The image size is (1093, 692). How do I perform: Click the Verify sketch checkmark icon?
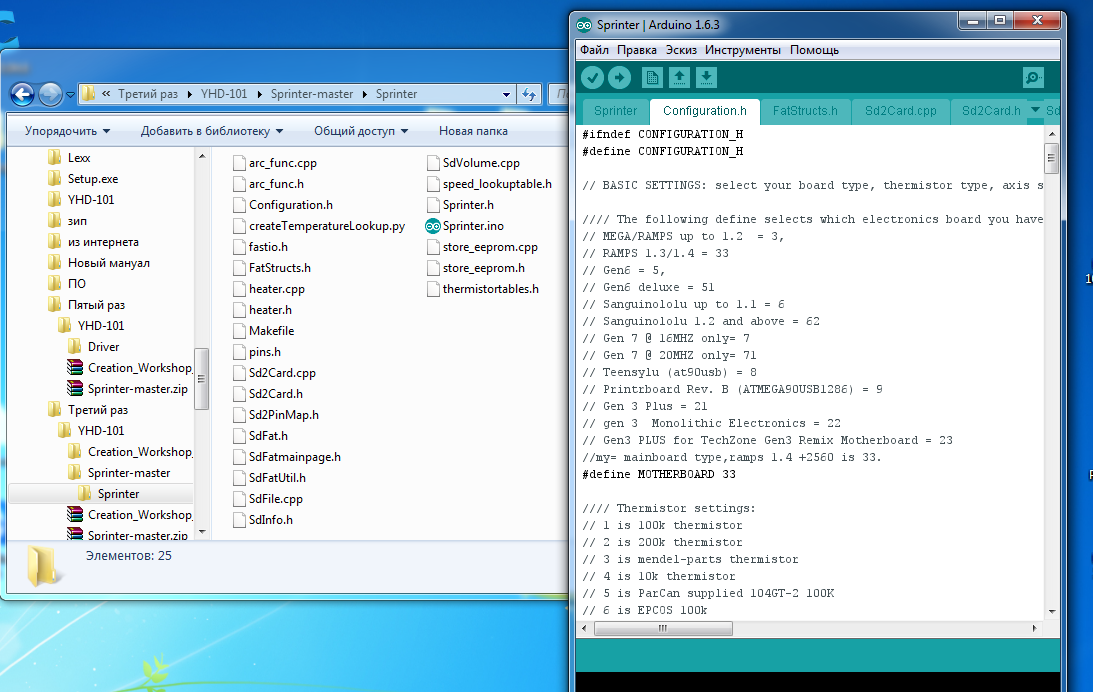coord(593,77)
